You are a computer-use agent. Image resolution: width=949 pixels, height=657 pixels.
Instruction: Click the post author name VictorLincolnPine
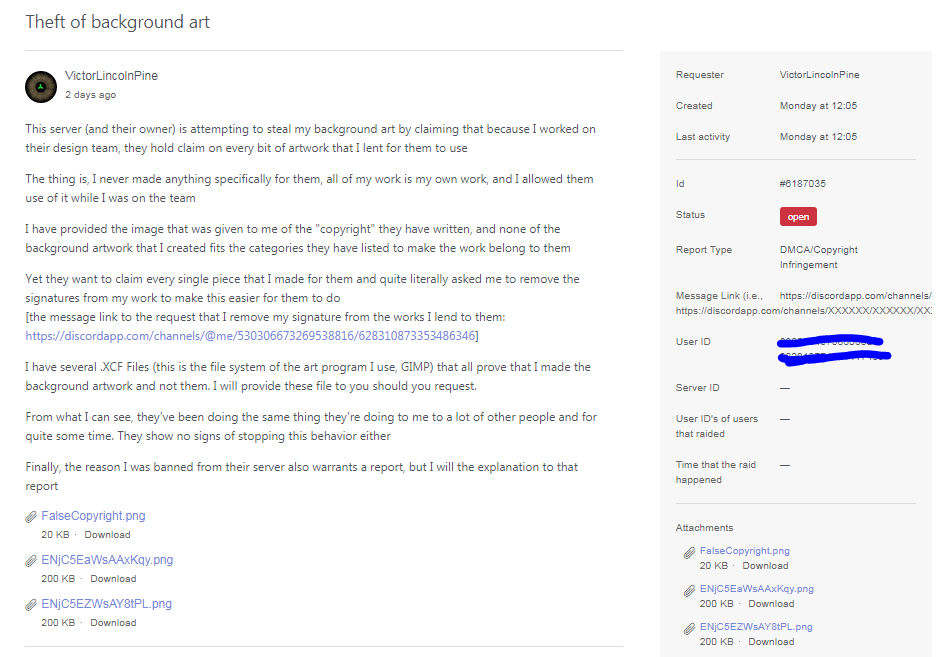point(111,76)
